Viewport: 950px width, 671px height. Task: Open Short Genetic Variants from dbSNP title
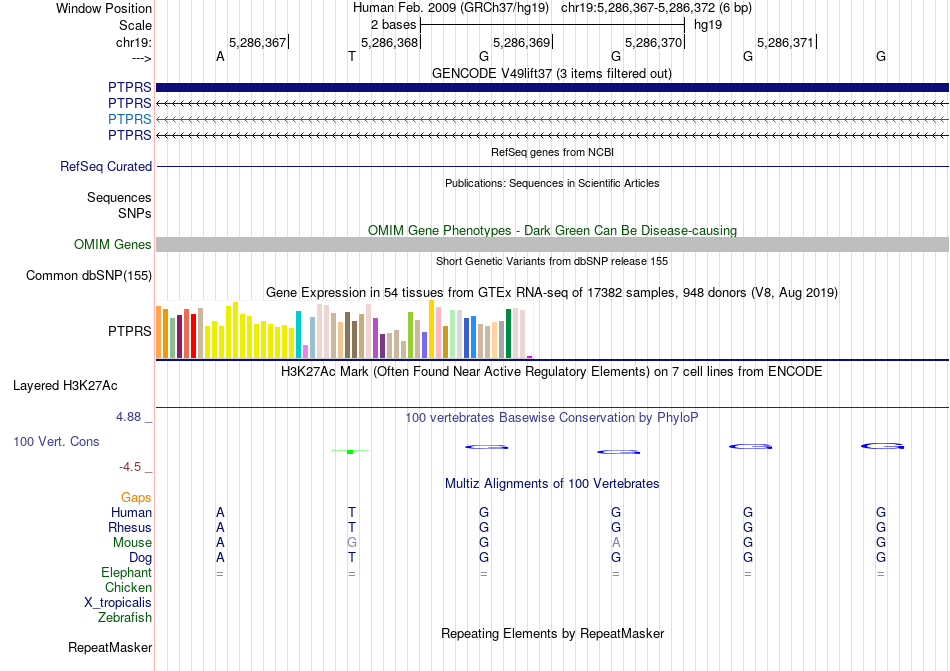tap(552, 261)
